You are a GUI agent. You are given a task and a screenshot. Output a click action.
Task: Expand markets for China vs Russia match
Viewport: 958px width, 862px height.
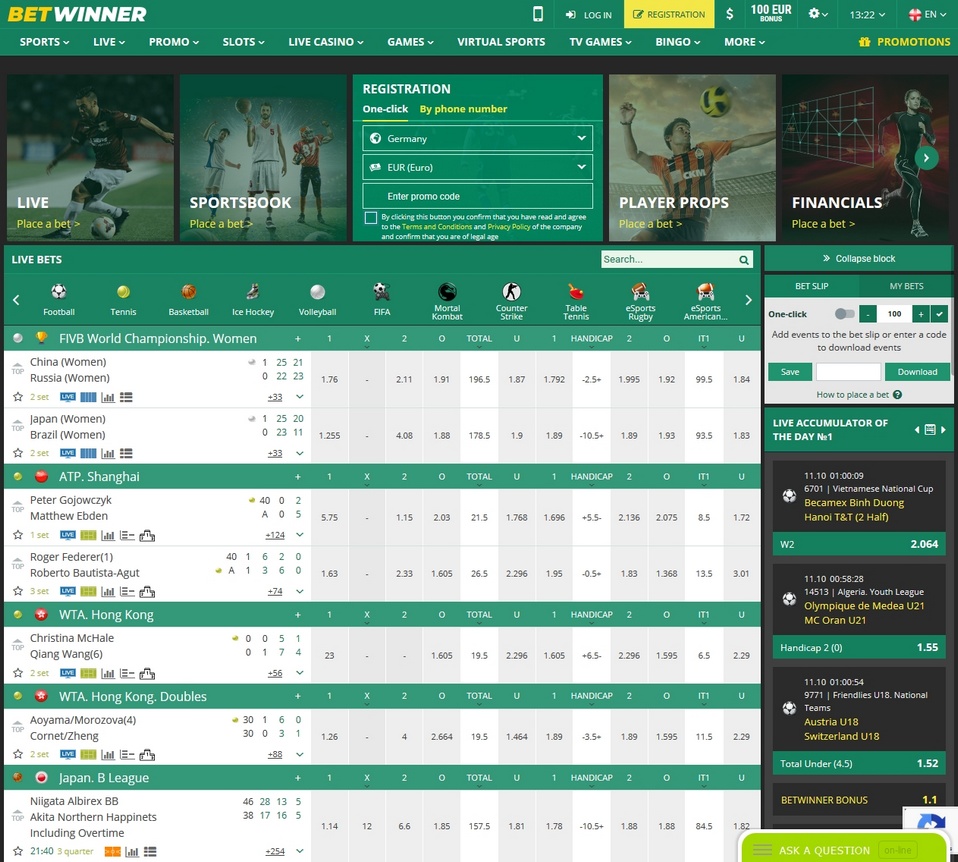pos(300,397)
